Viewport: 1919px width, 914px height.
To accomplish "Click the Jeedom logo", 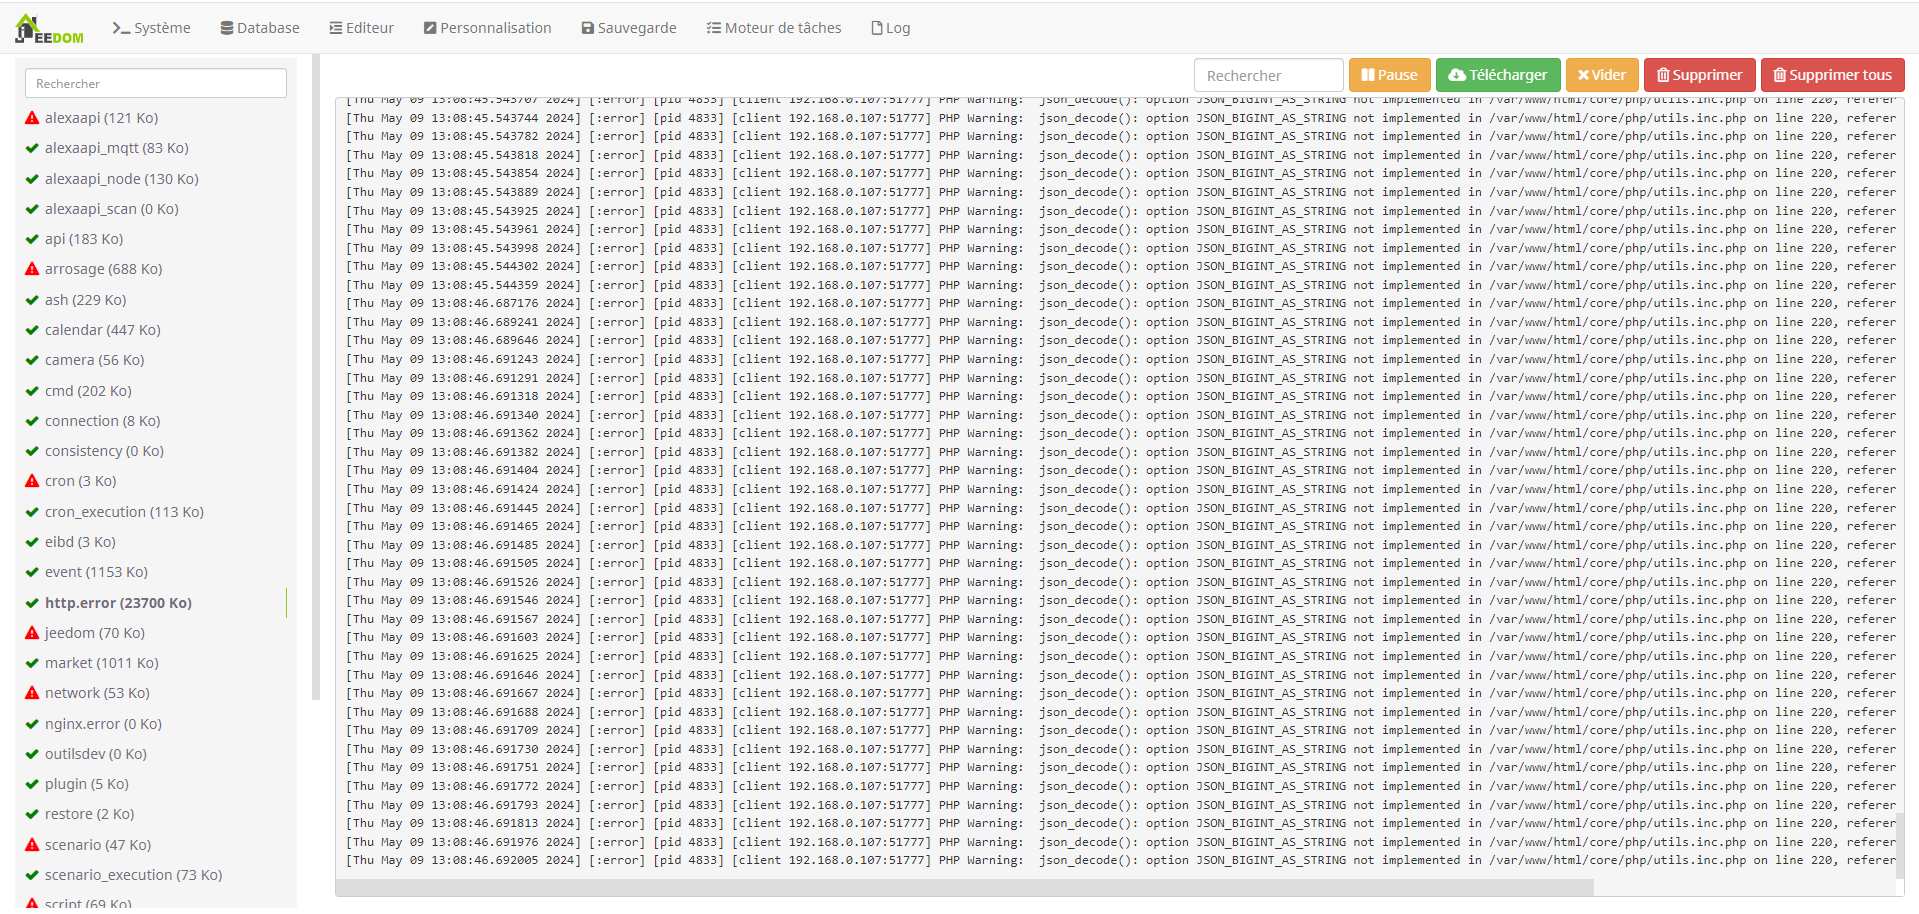I will click(x=49, y=29).
